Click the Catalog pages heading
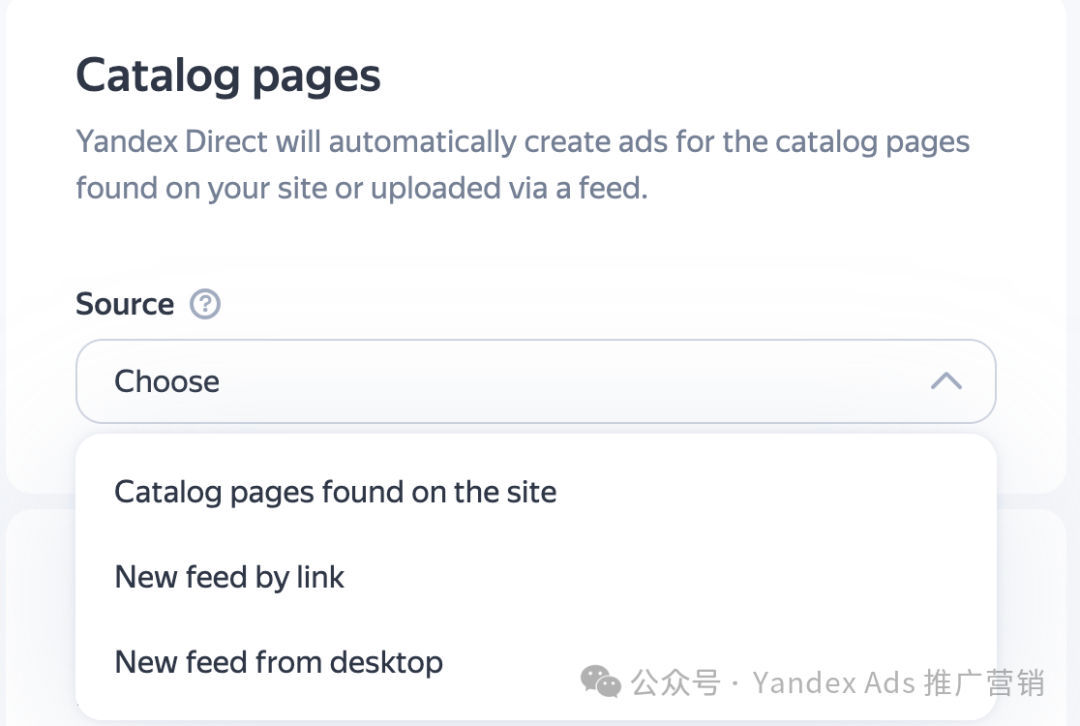 tap(228, 75)
